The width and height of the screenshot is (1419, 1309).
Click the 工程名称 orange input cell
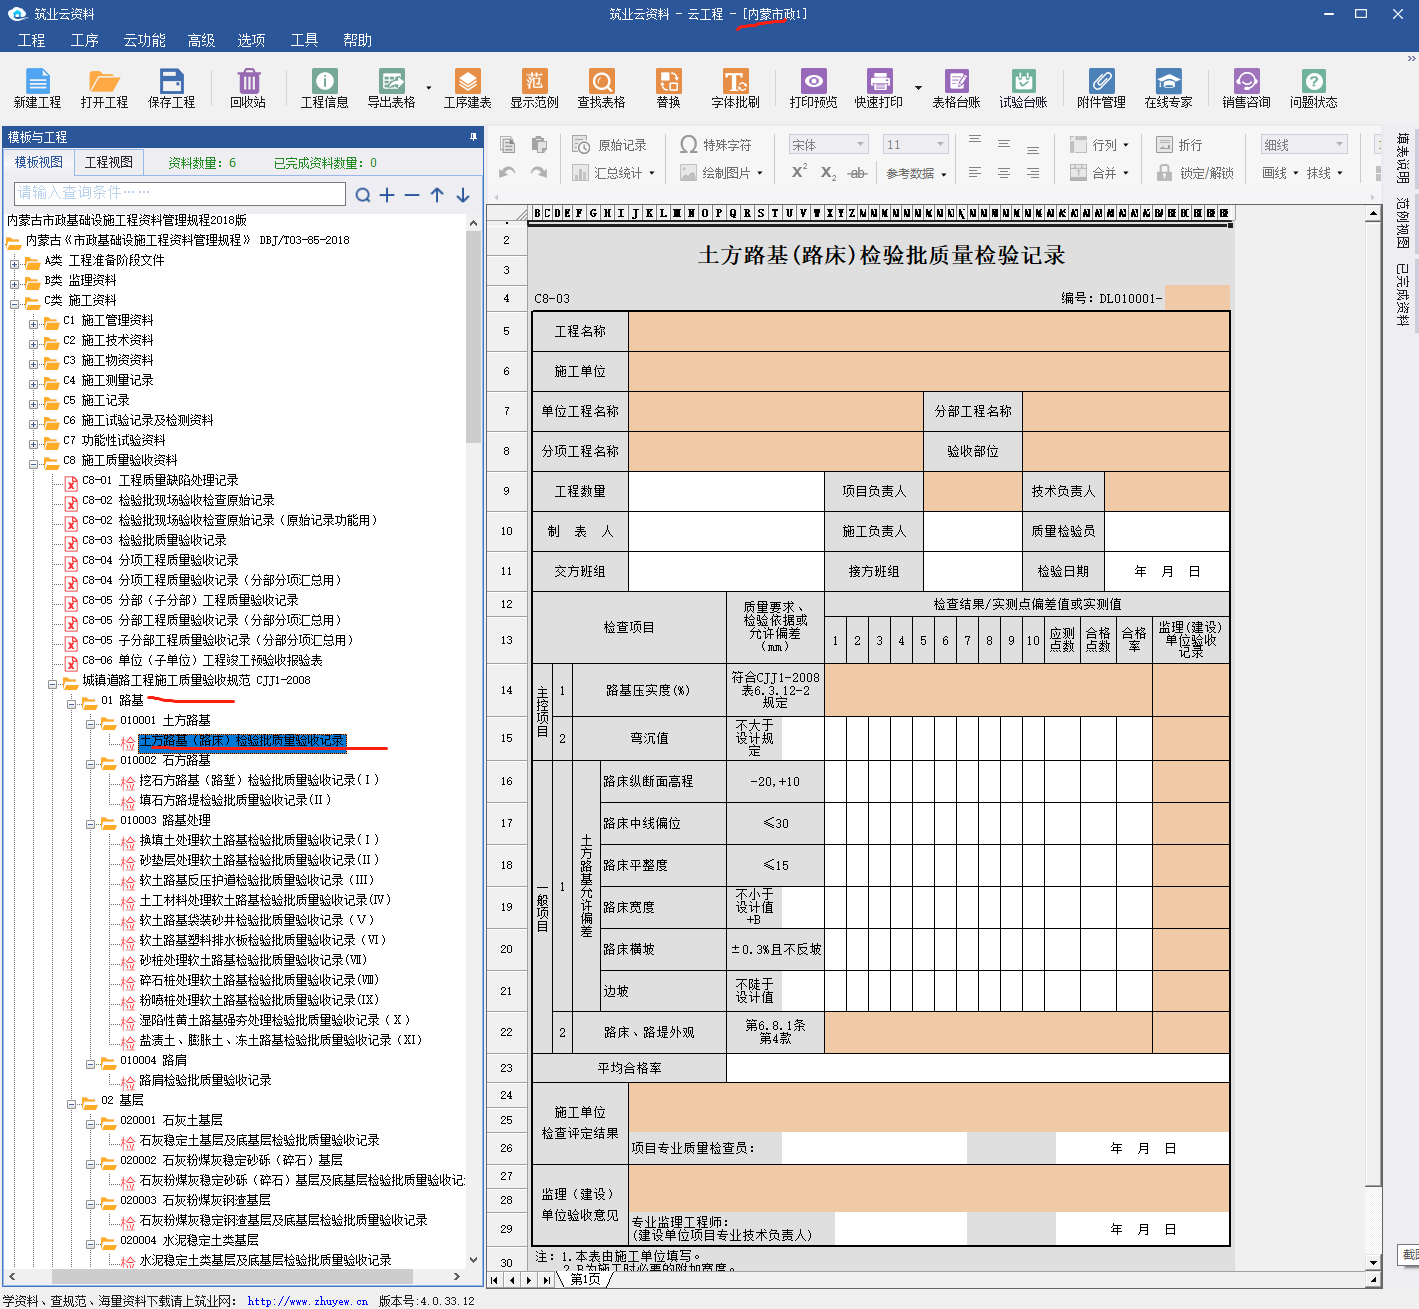(928, 331)
